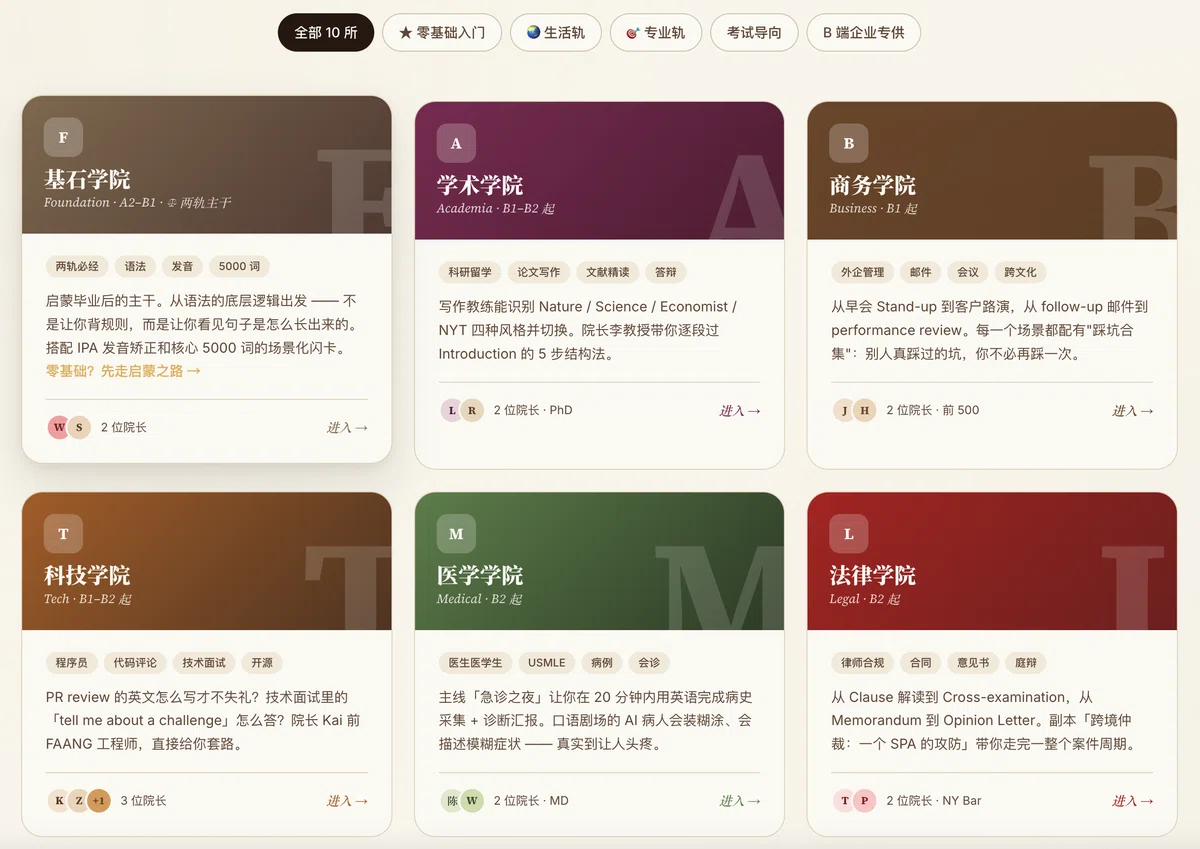
Task: Click the 程序员 tag
Action: click(x=72, y=662)
